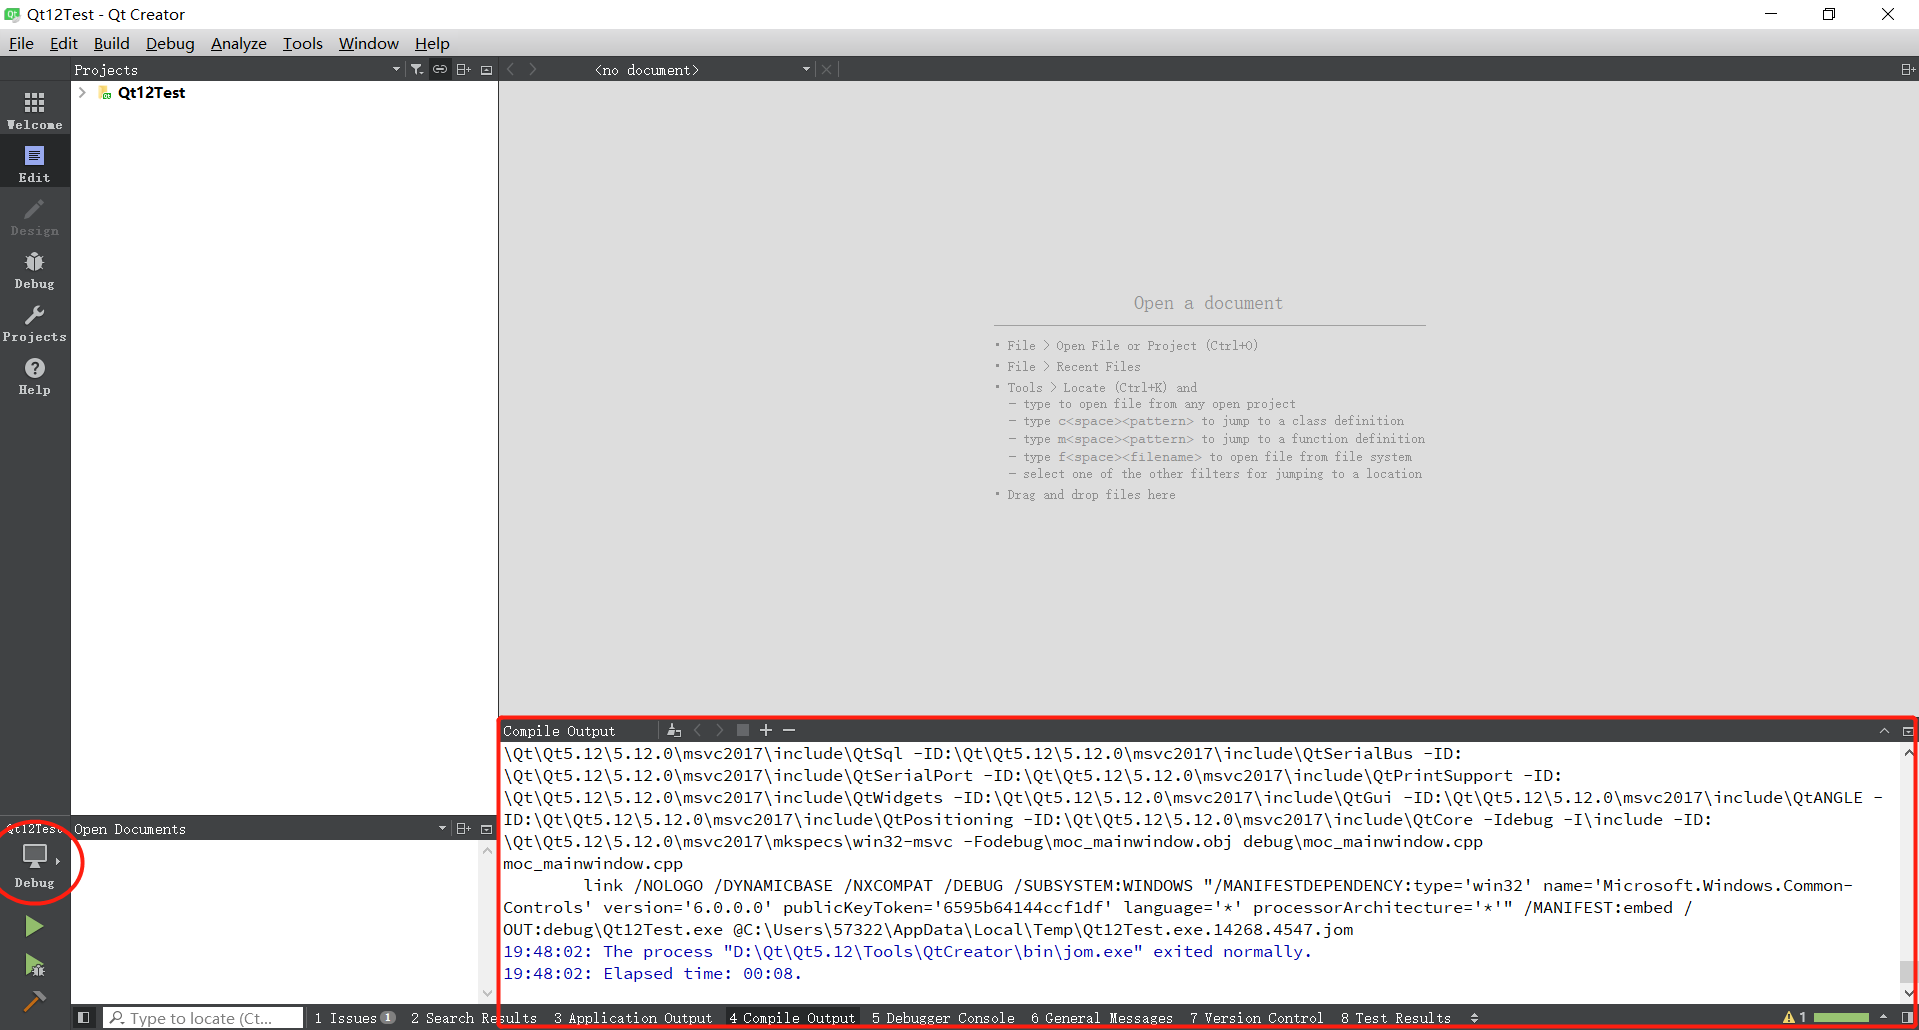1919x1030 pixels.
Task: Show the 5 Debugger Console pane
Action: [943, 1017]
